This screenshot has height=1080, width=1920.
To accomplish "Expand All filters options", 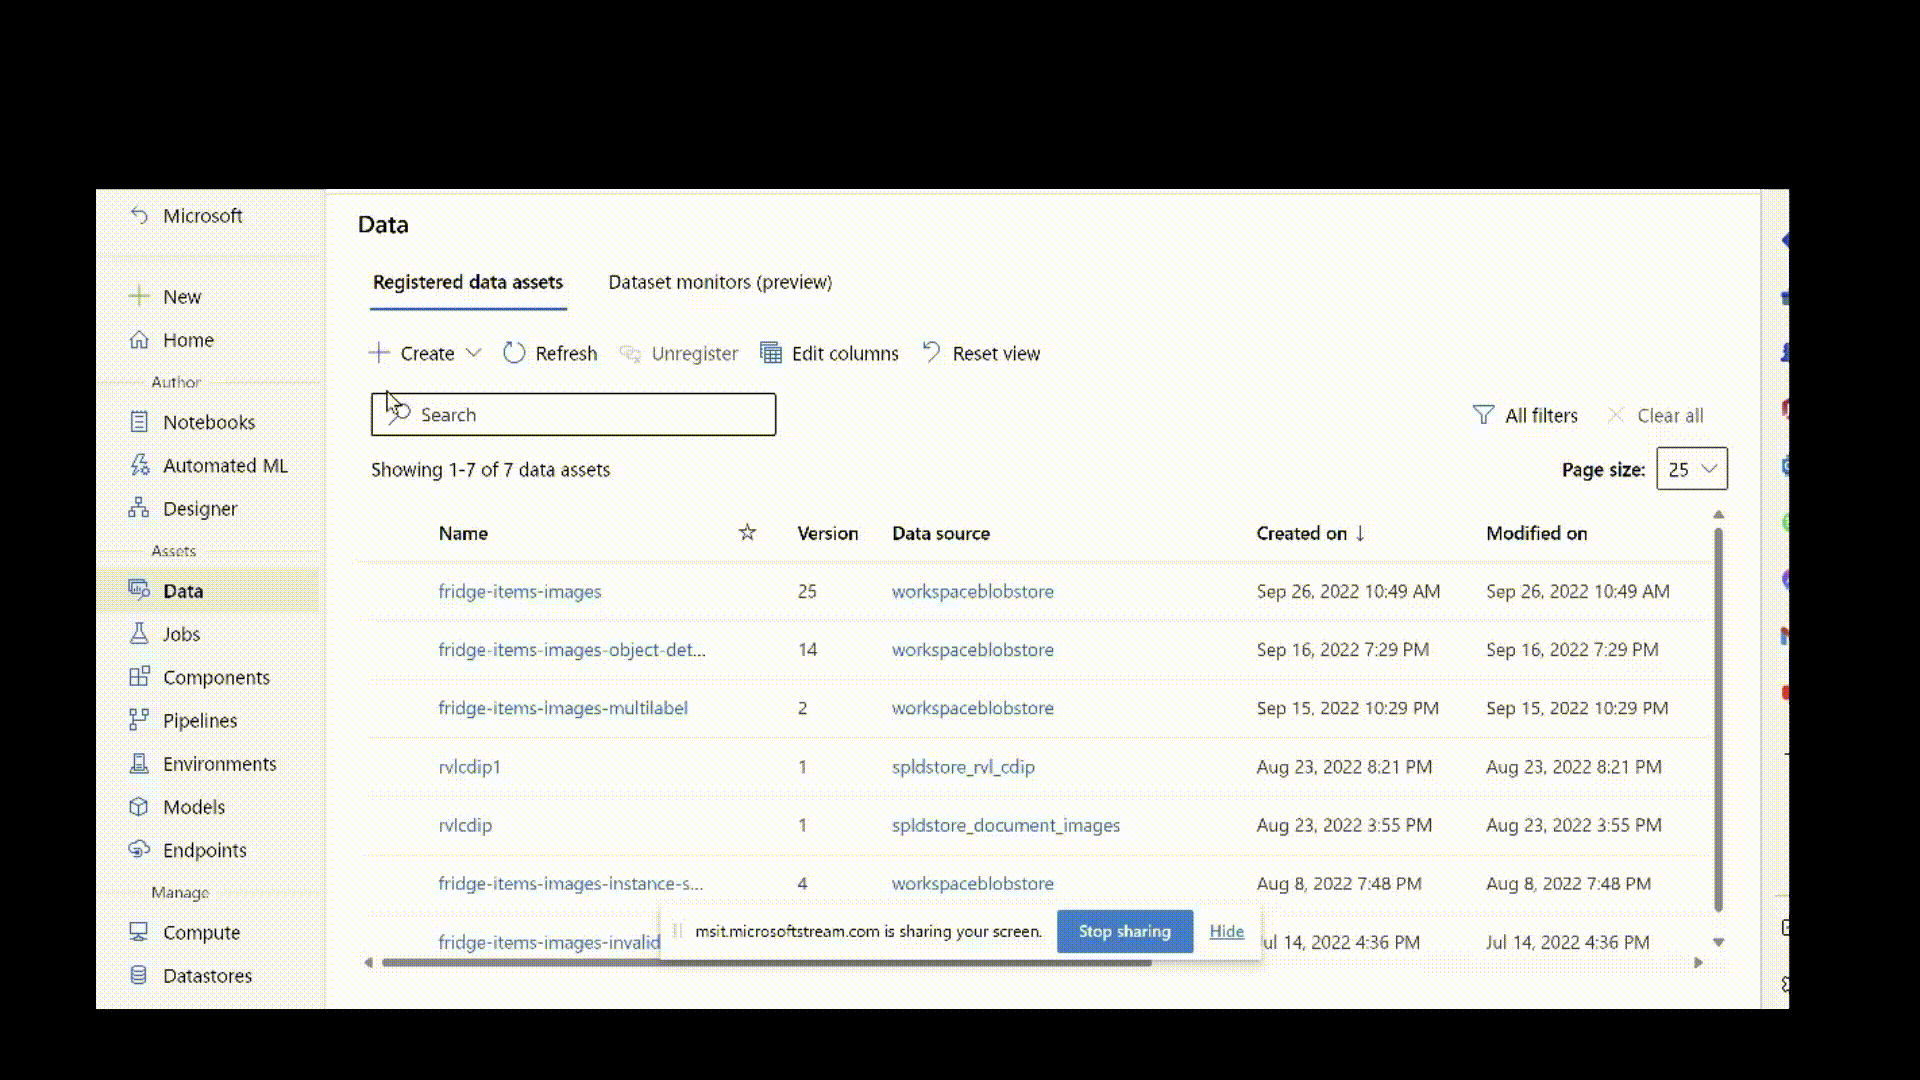I will pos(1526,415).
